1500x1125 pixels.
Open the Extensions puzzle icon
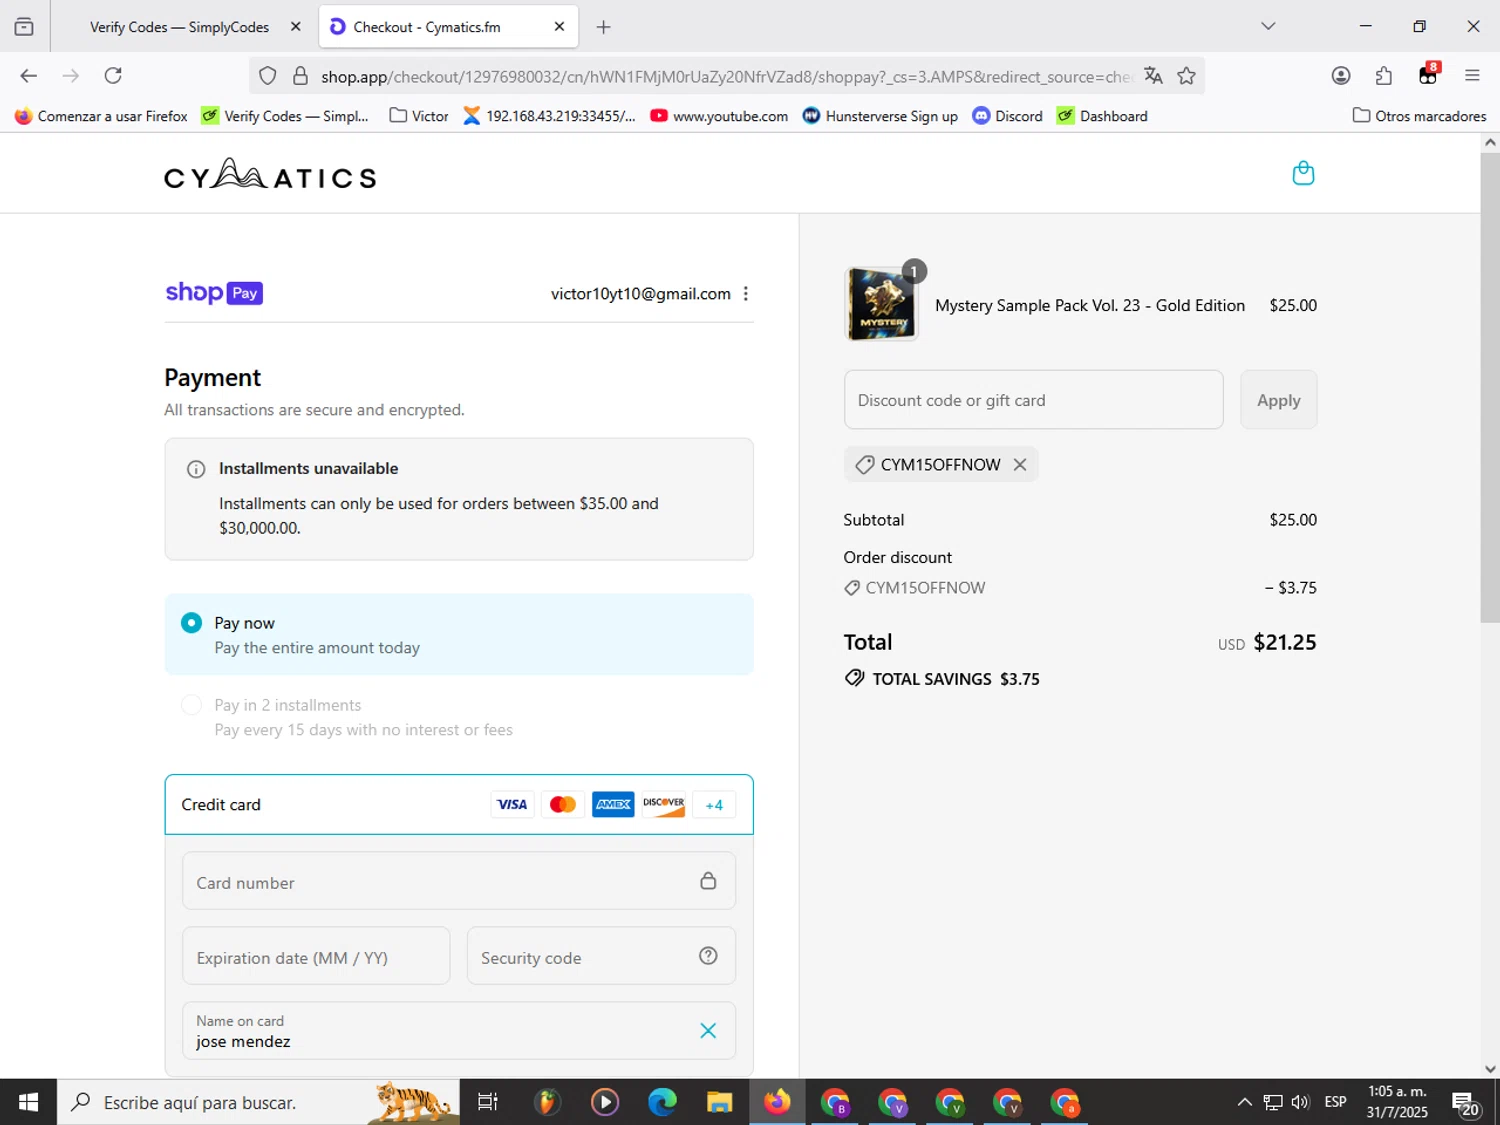(x=1384, y=76)
